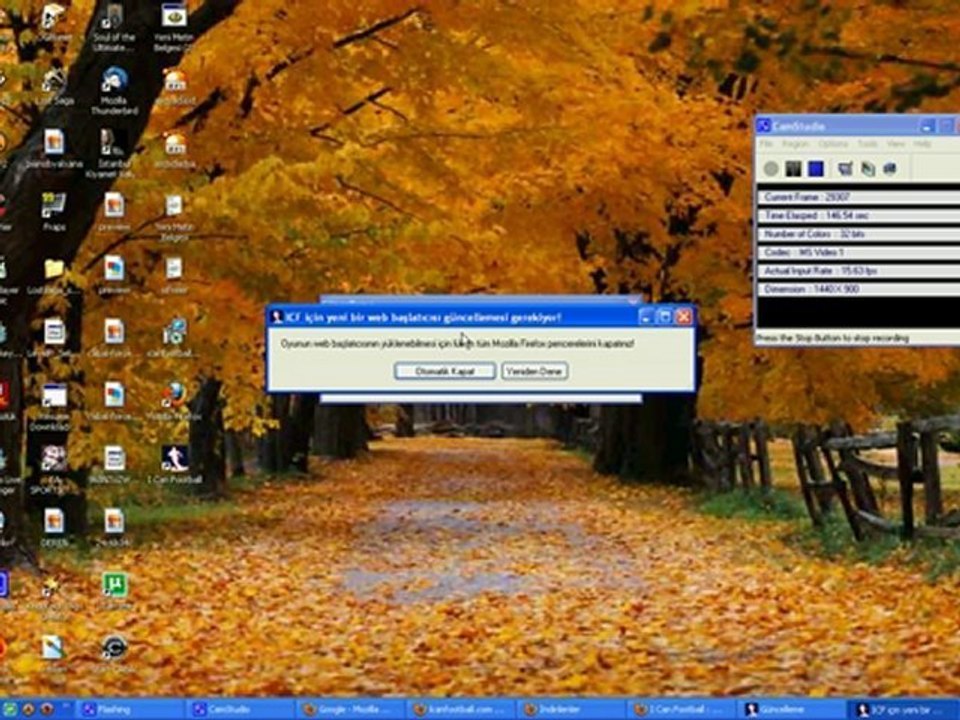
Task: Open the CamStudio Tools menu
Action: click(868, 144)
